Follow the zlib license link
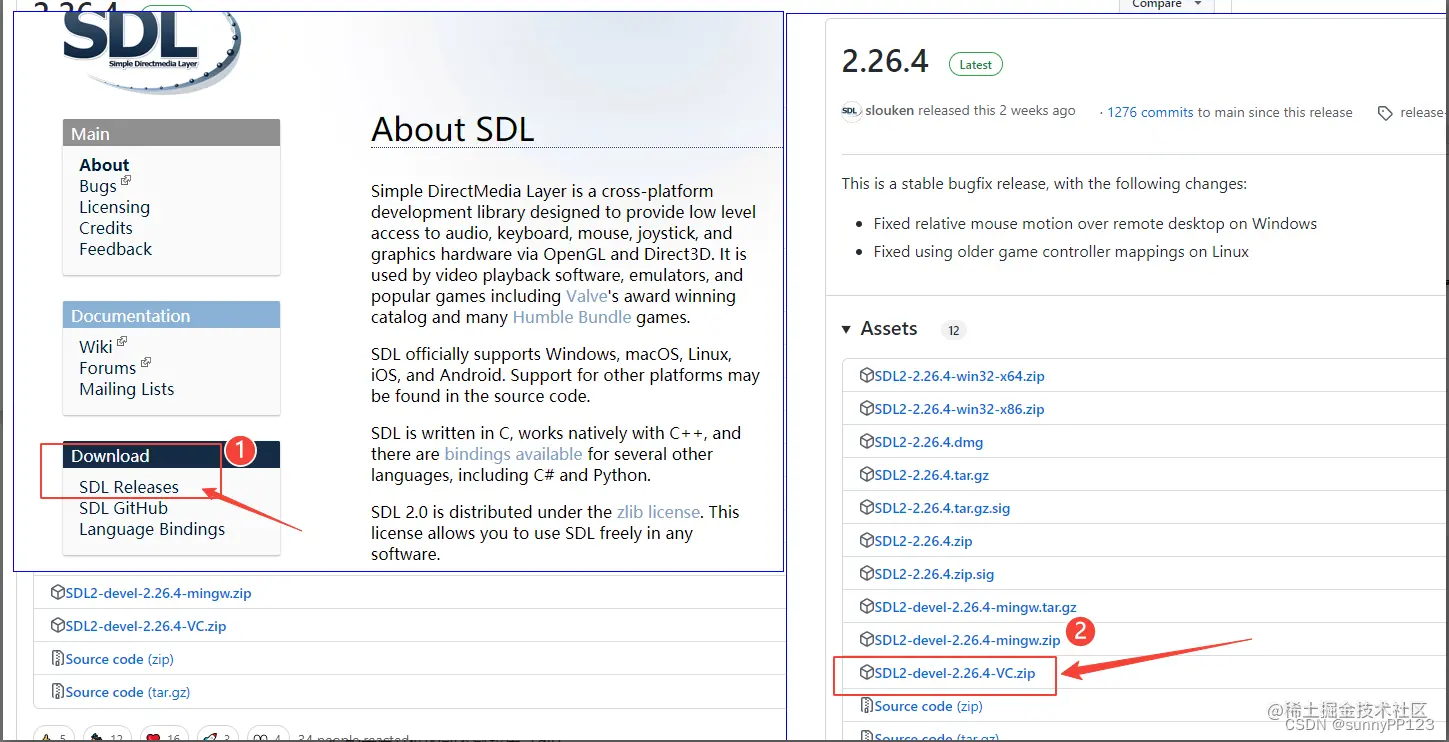Image resolution: width=1449 pixels, height=742 pixels. click(658, 512)
